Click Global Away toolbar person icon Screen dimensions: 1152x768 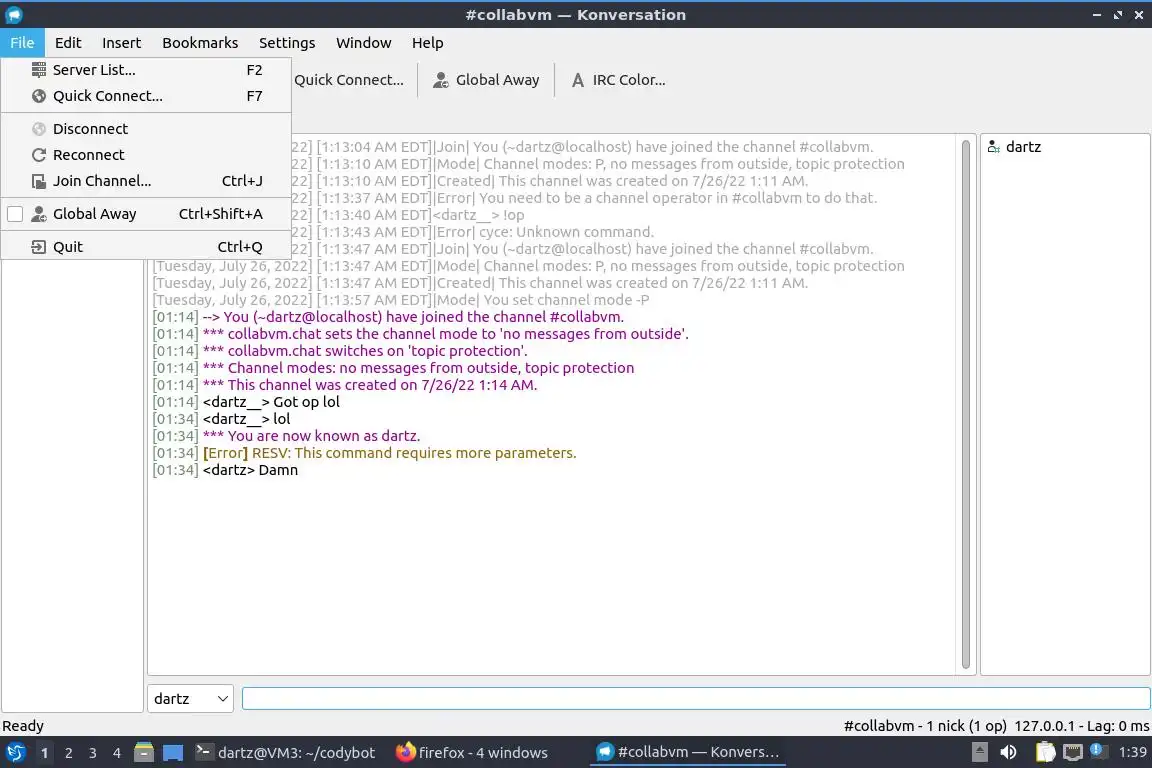coord(441,80)
